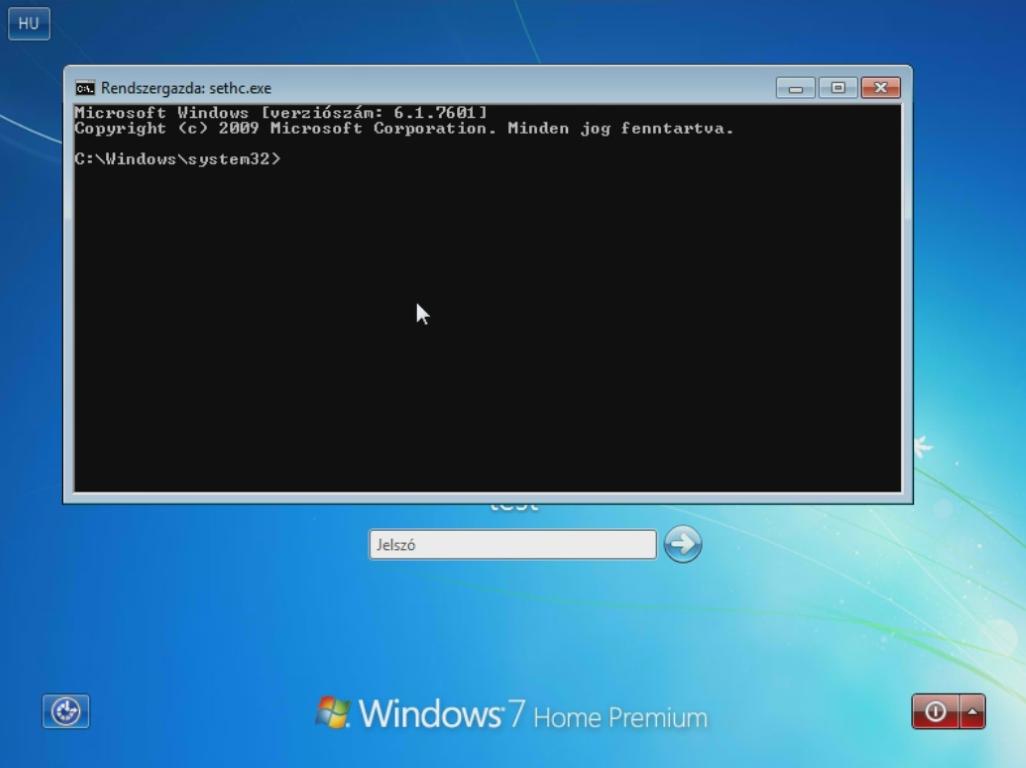This screenshot has height=768, width=1026.
Task: Minimize the command prompt window
Action: pos(795,88)
